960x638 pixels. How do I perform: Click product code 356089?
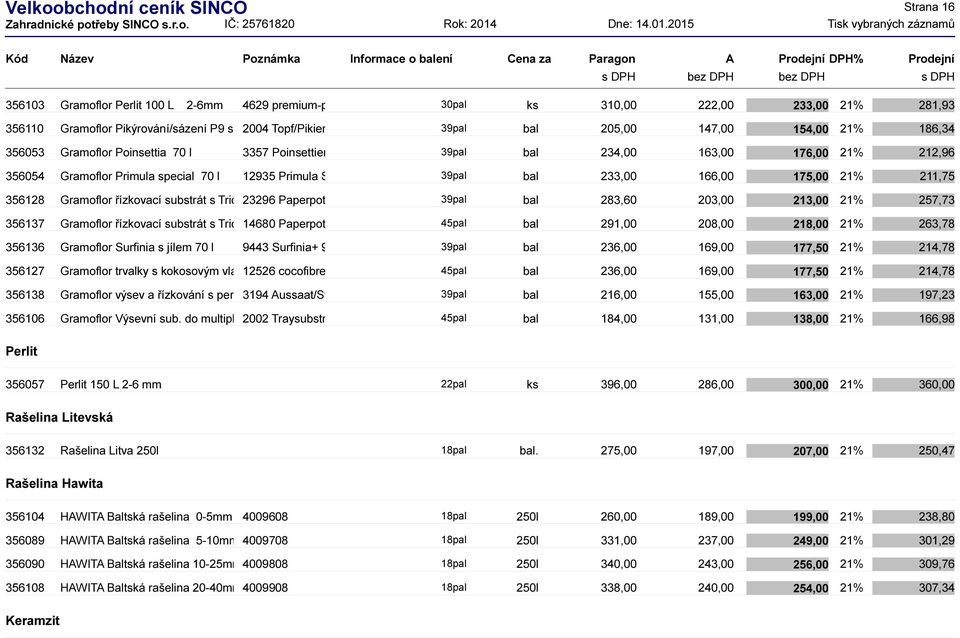click(25, 541)
